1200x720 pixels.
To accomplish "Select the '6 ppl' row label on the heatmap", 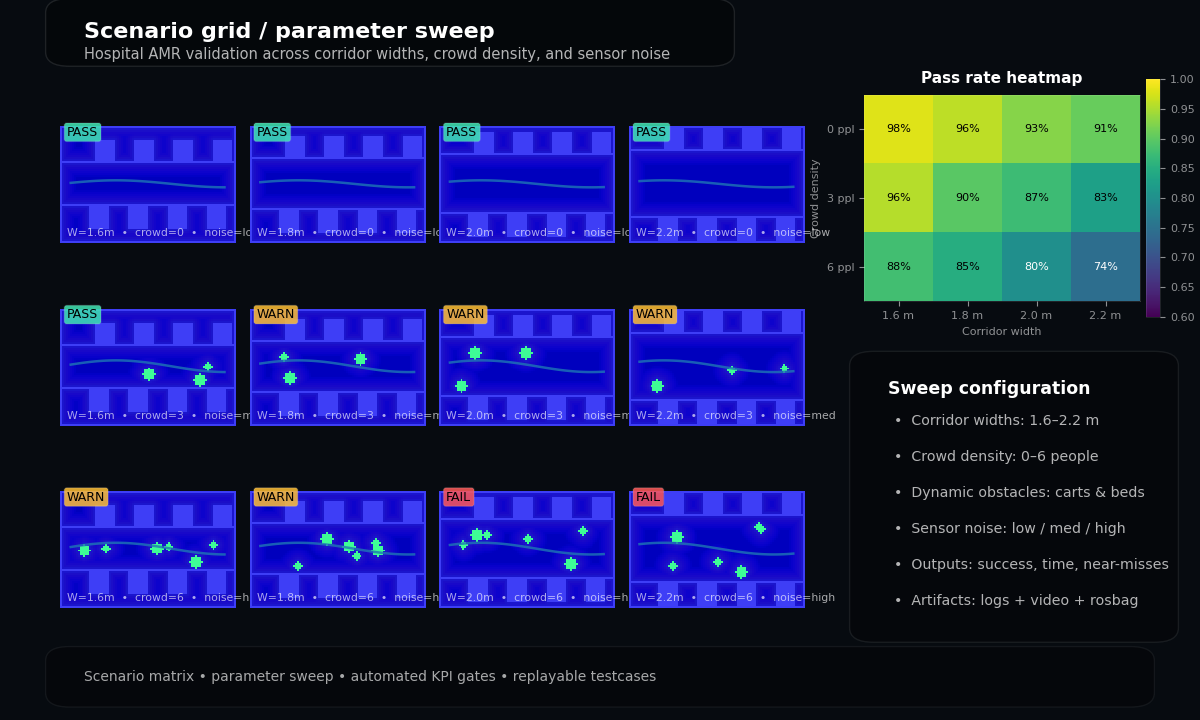I will click(840, 267).
